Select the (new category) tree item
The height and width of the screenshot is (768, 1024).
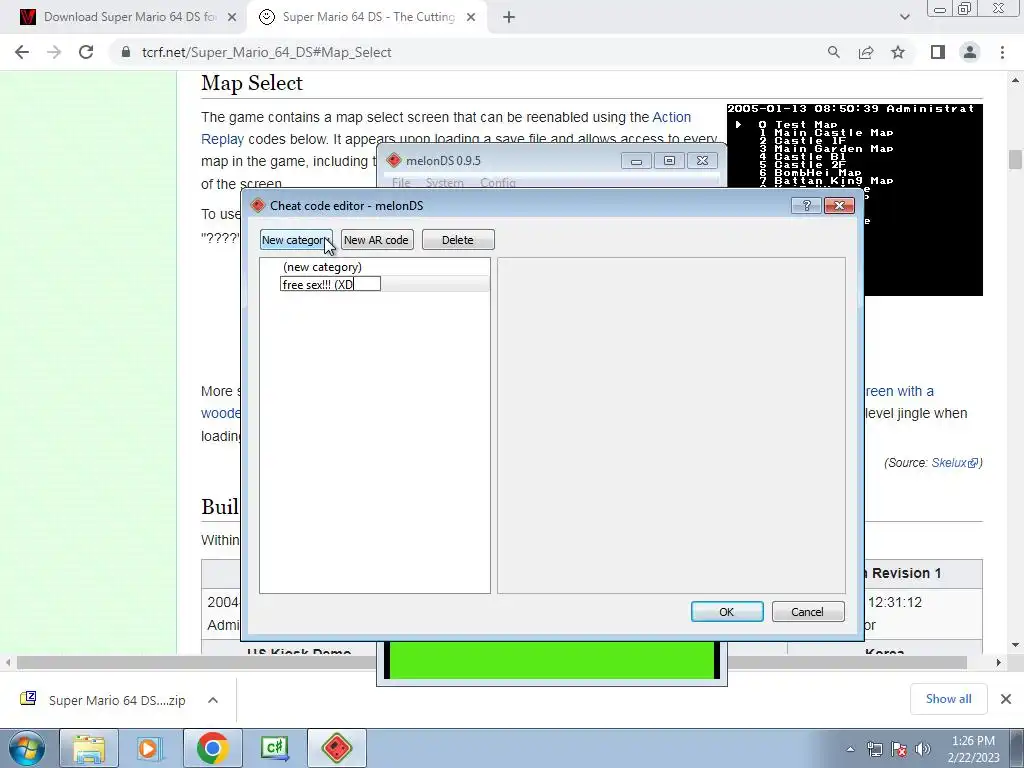click(322, 267)
